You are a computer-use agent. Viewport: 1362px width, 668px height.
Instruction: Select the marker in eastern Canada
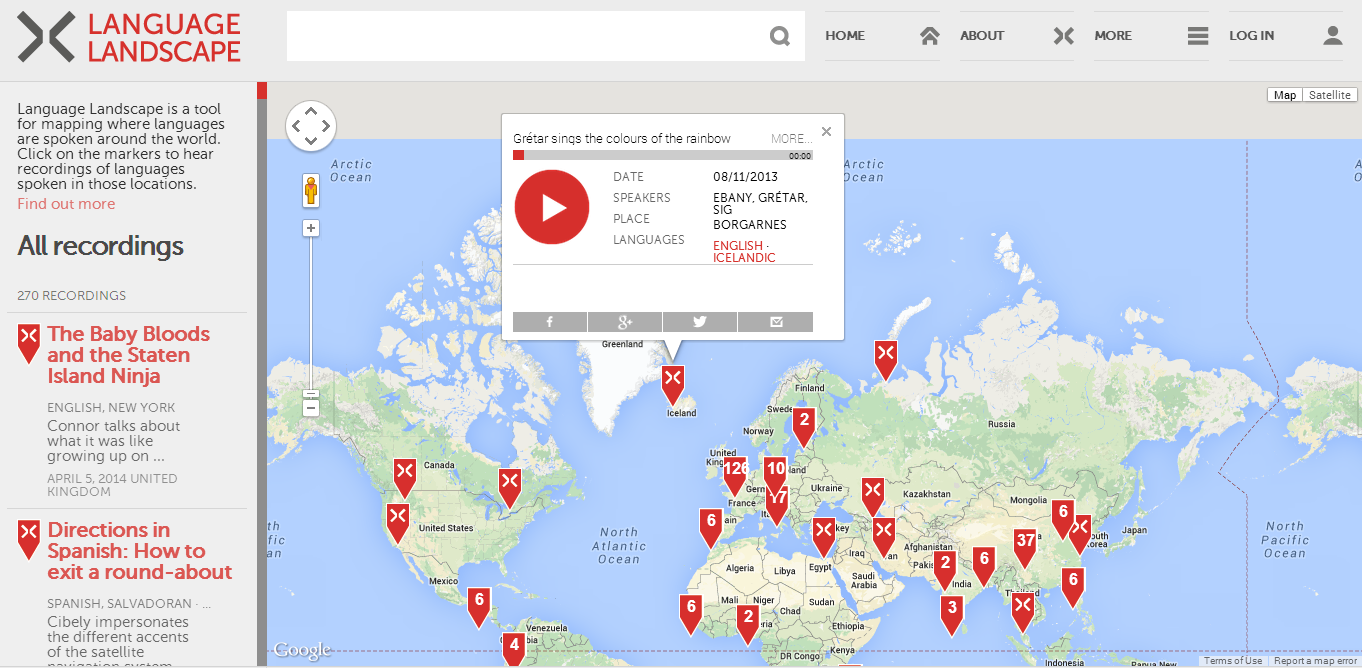[510, 487]
